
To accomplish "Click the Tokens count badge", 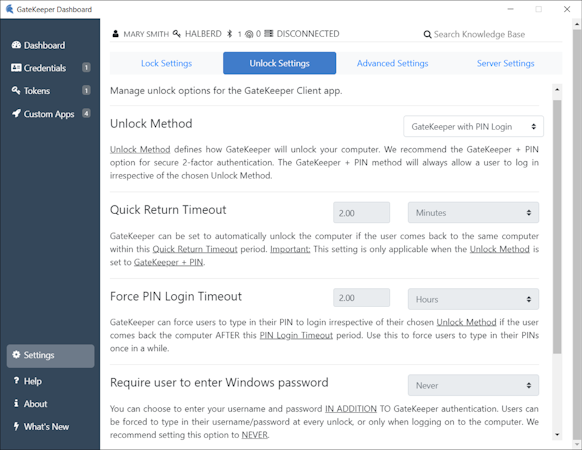I will [86, 90].
